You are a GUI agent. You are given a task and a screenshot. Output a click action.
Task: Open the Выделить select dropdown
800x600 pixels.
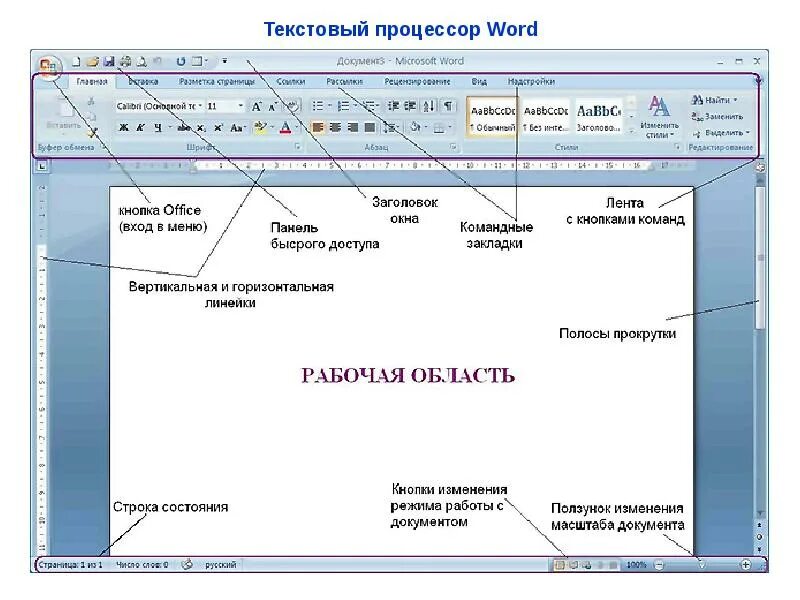tap(721, 133)
